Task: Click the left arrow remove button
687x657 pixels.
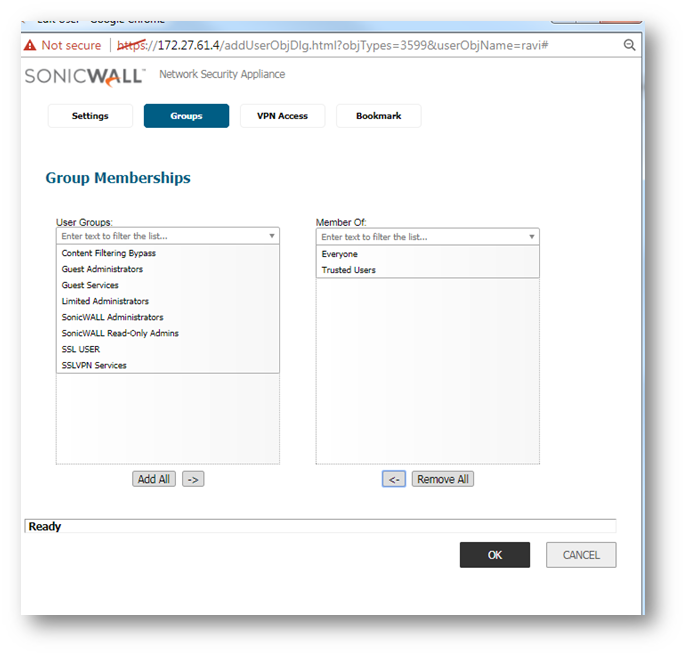Action: click(394, 479)
